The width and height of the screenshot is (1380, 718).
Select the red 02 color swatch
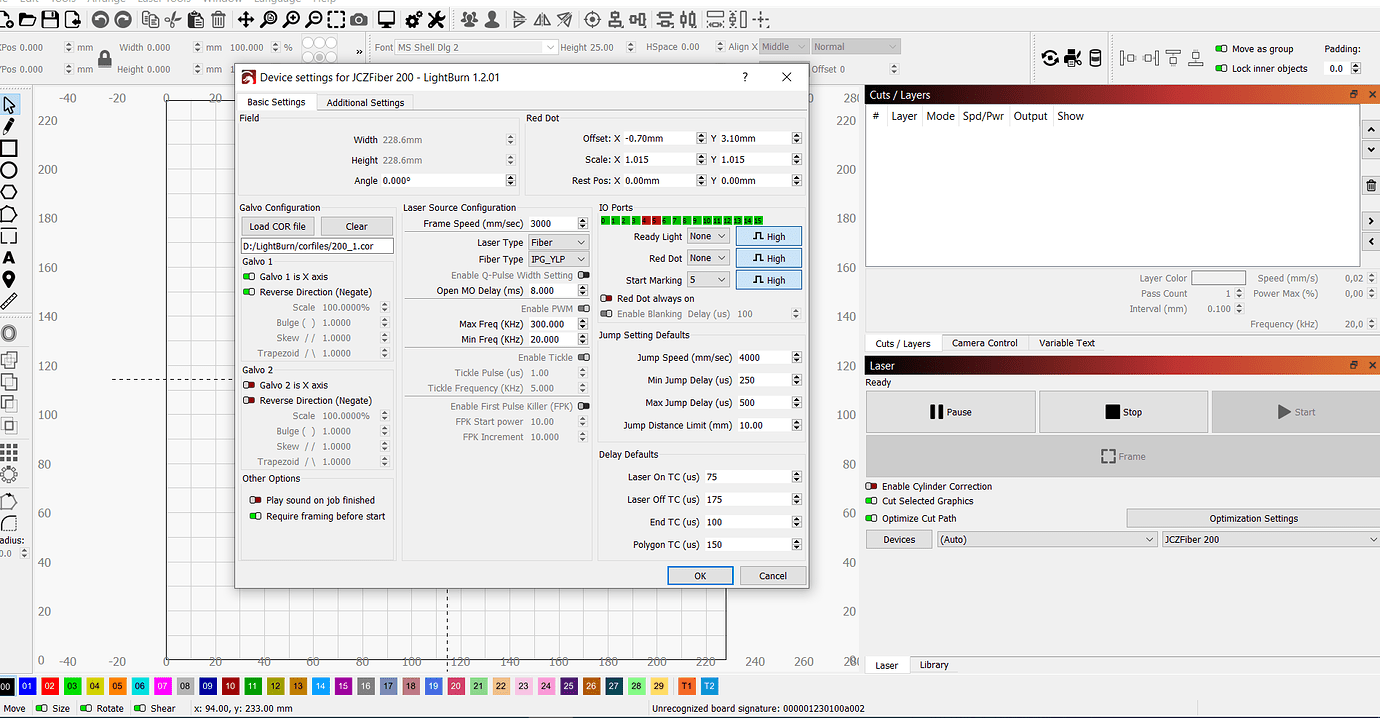click(x=49, y=686)
